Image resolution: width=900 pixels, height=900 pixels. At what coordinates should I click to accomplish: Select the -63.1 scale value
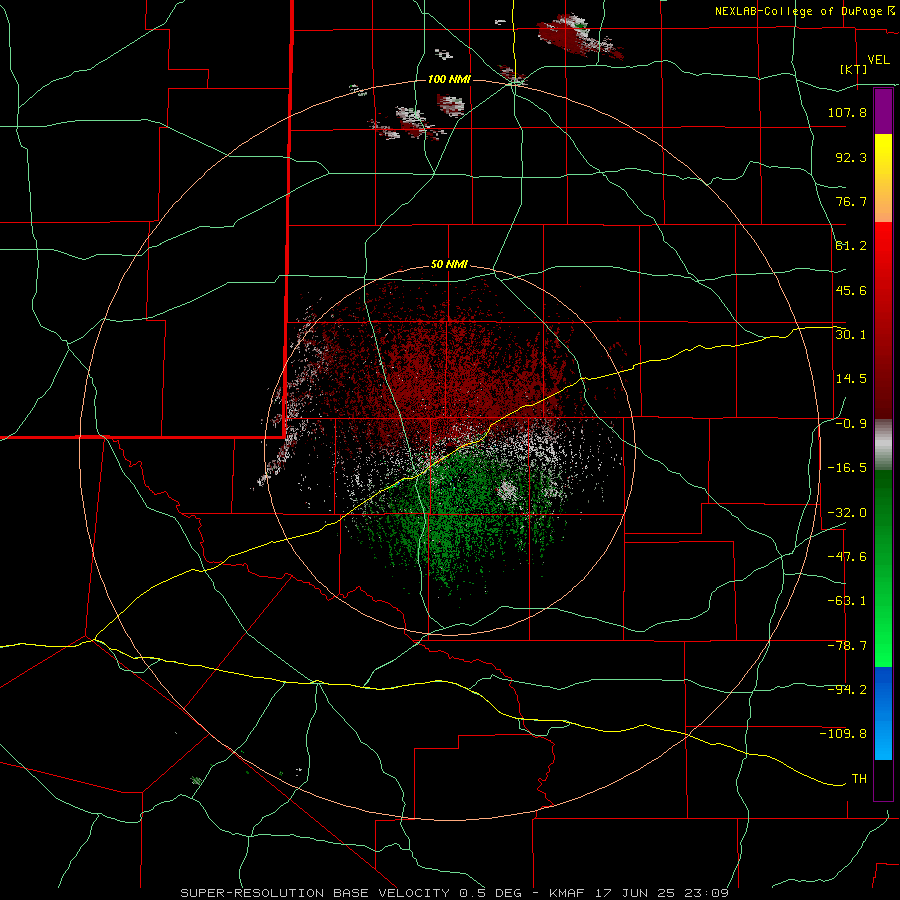click(x=847, y=601)
